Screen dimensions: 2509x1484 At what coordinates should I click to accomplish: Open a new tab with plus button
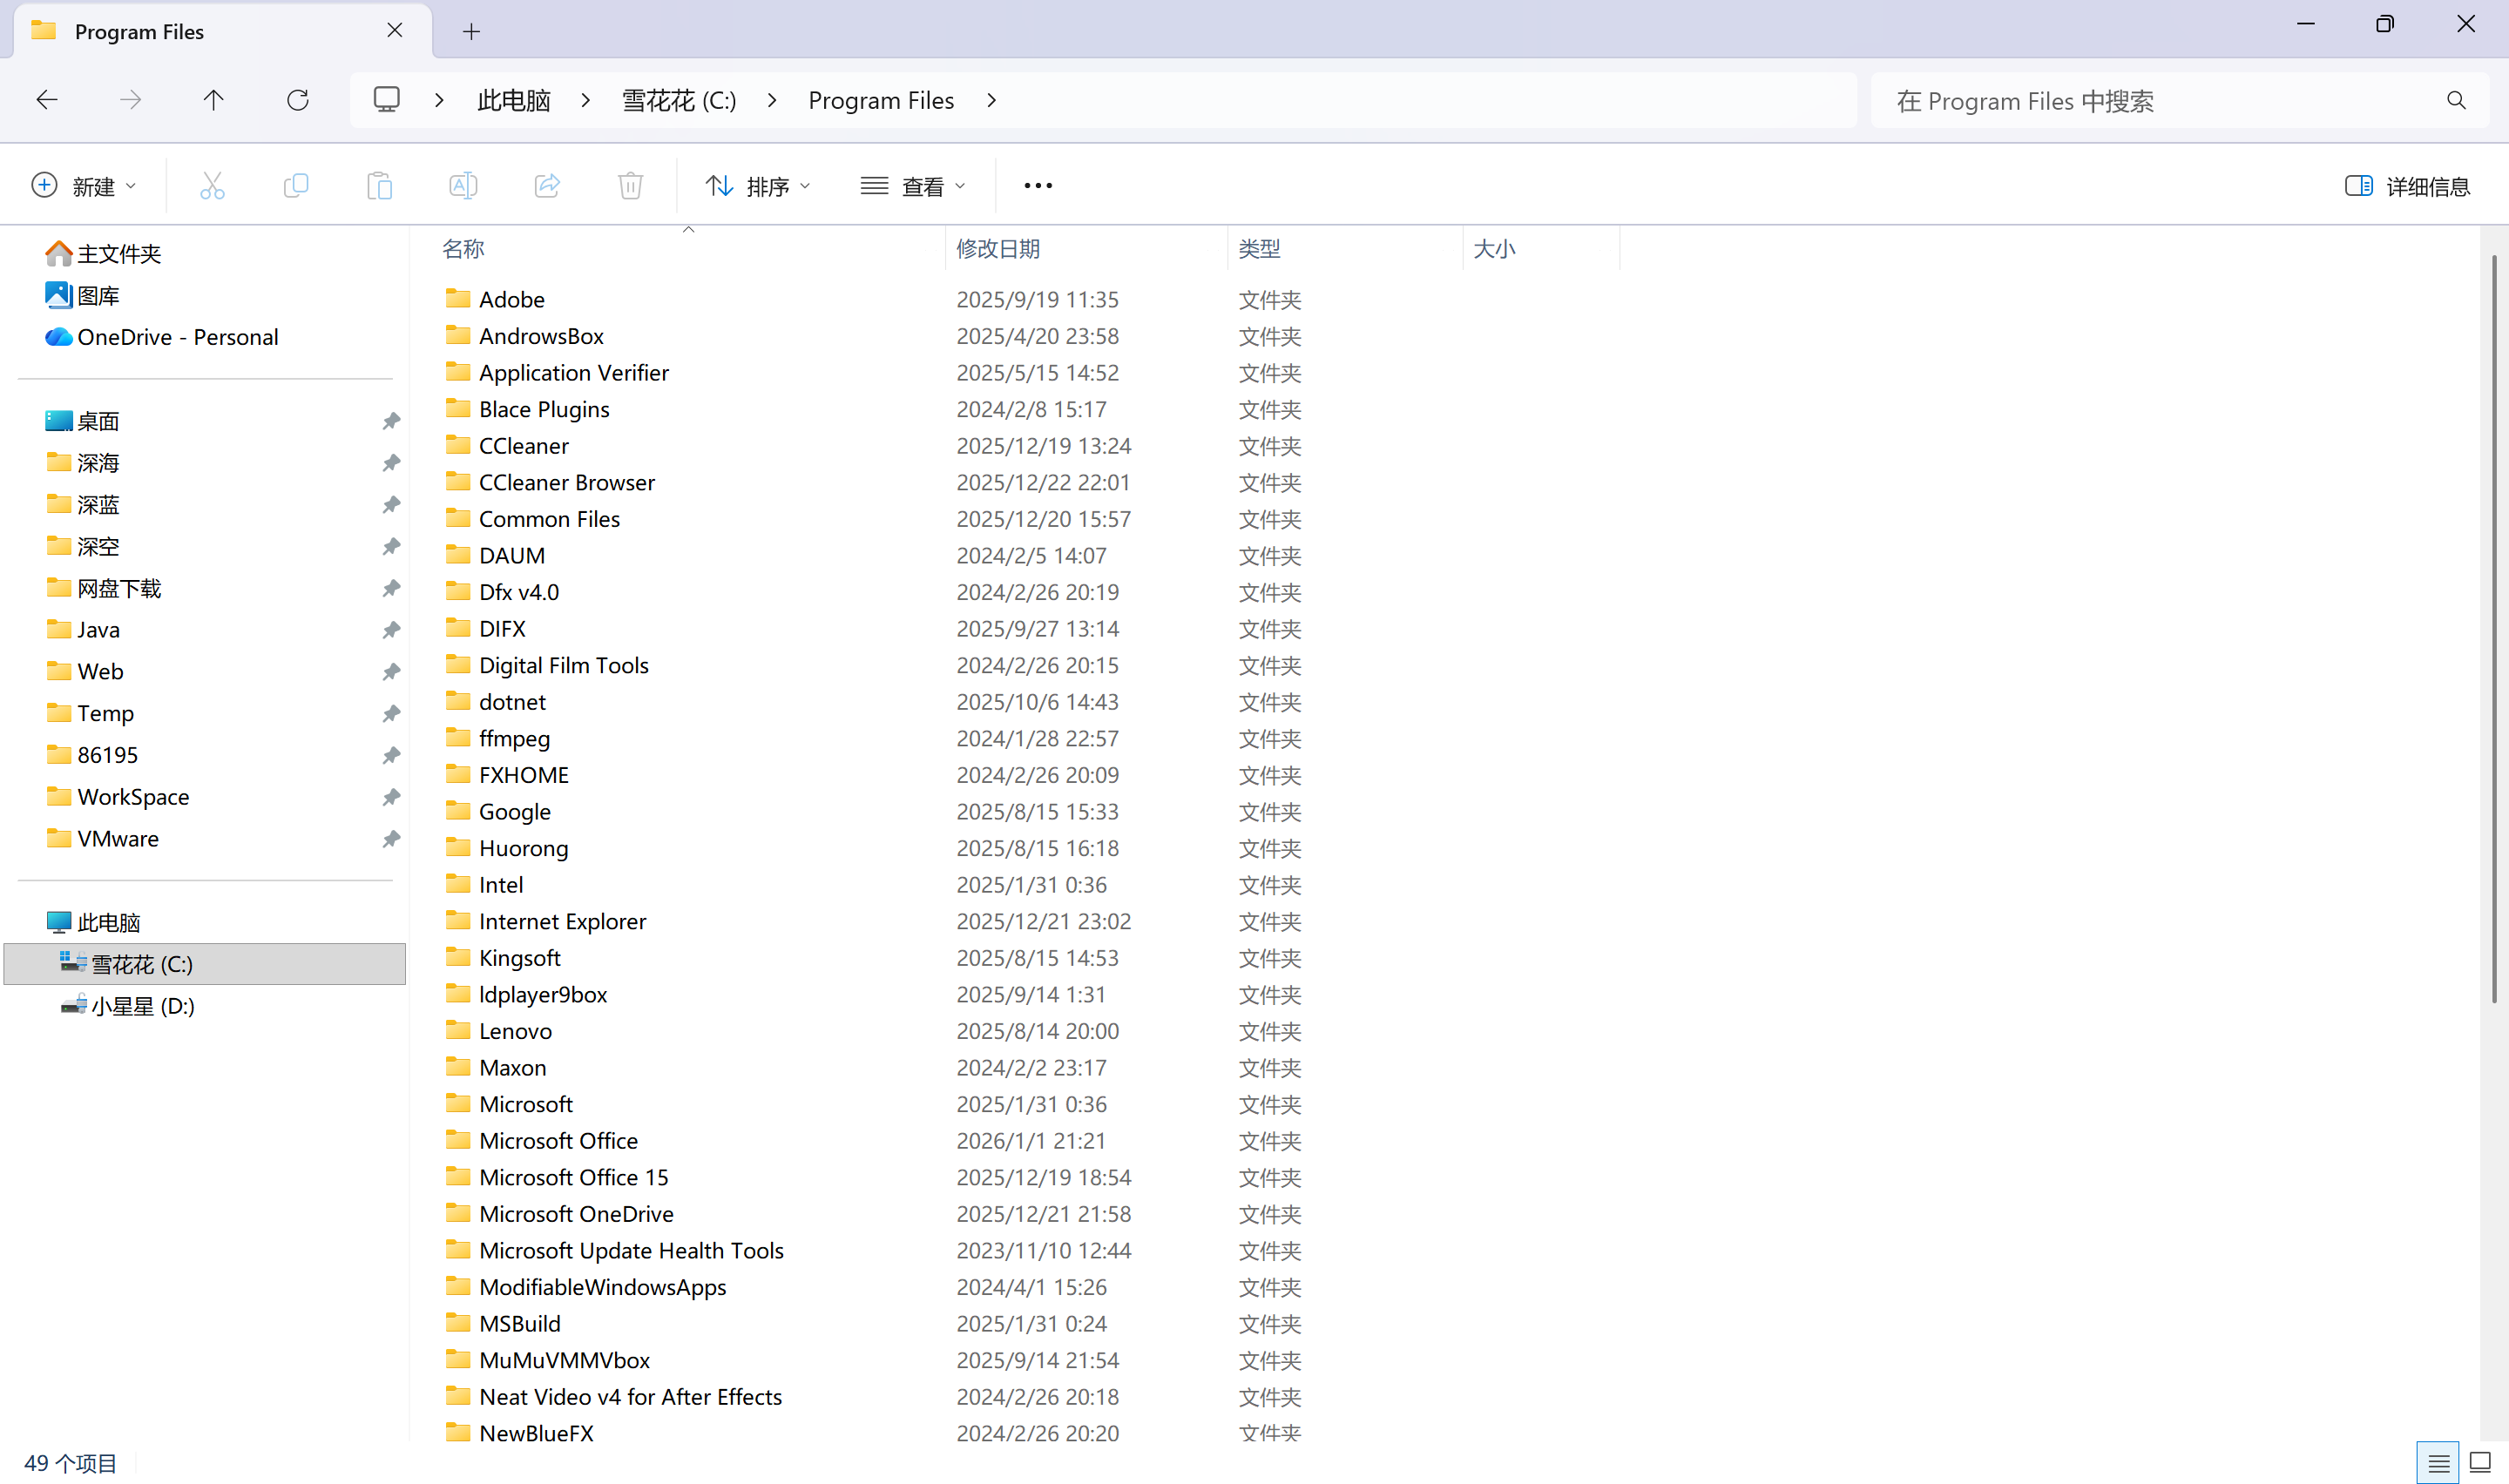pos(471,32)
